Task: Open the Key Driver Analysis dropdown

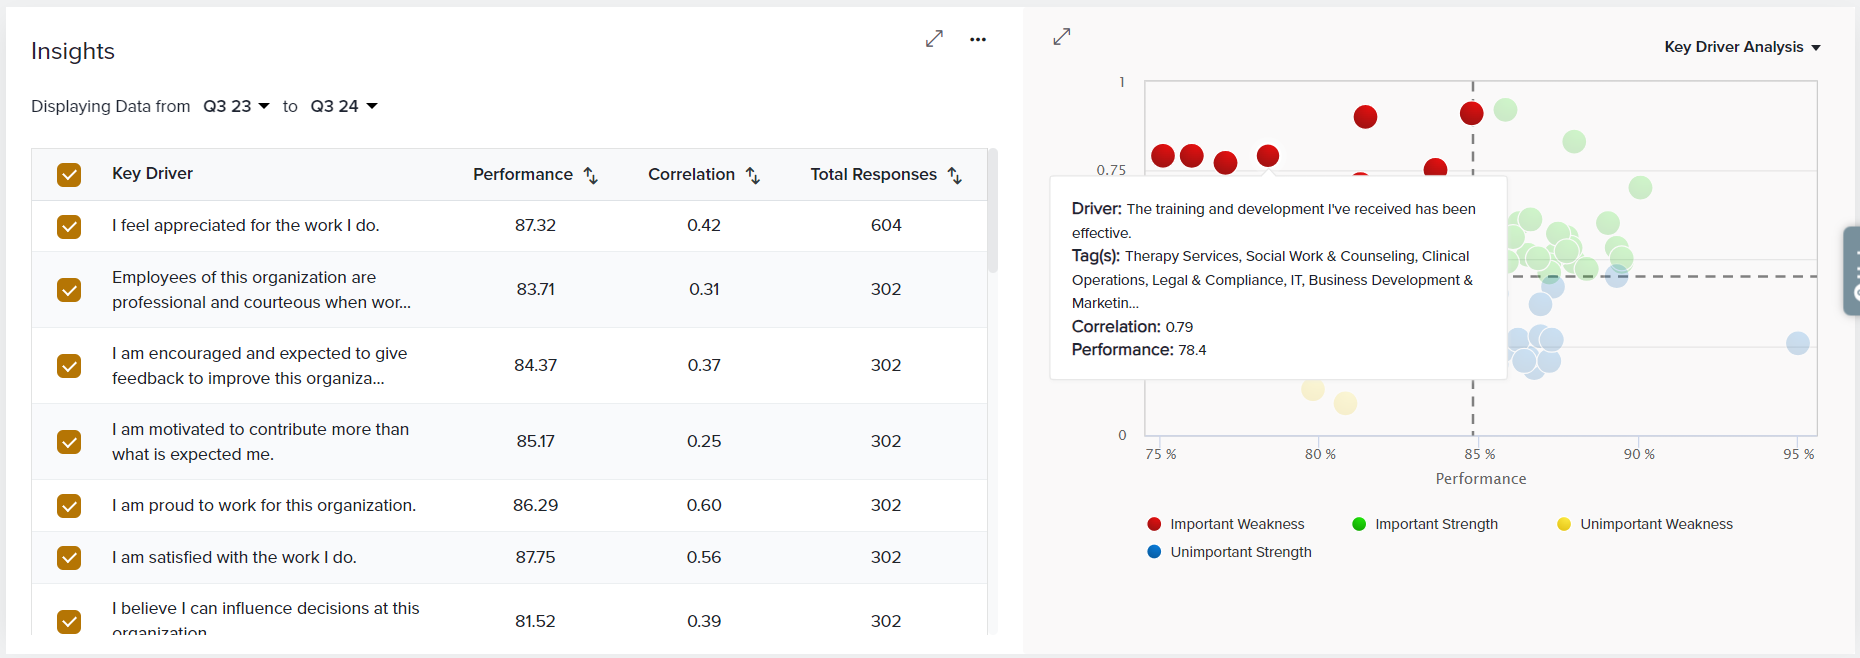Action: 1742,47
